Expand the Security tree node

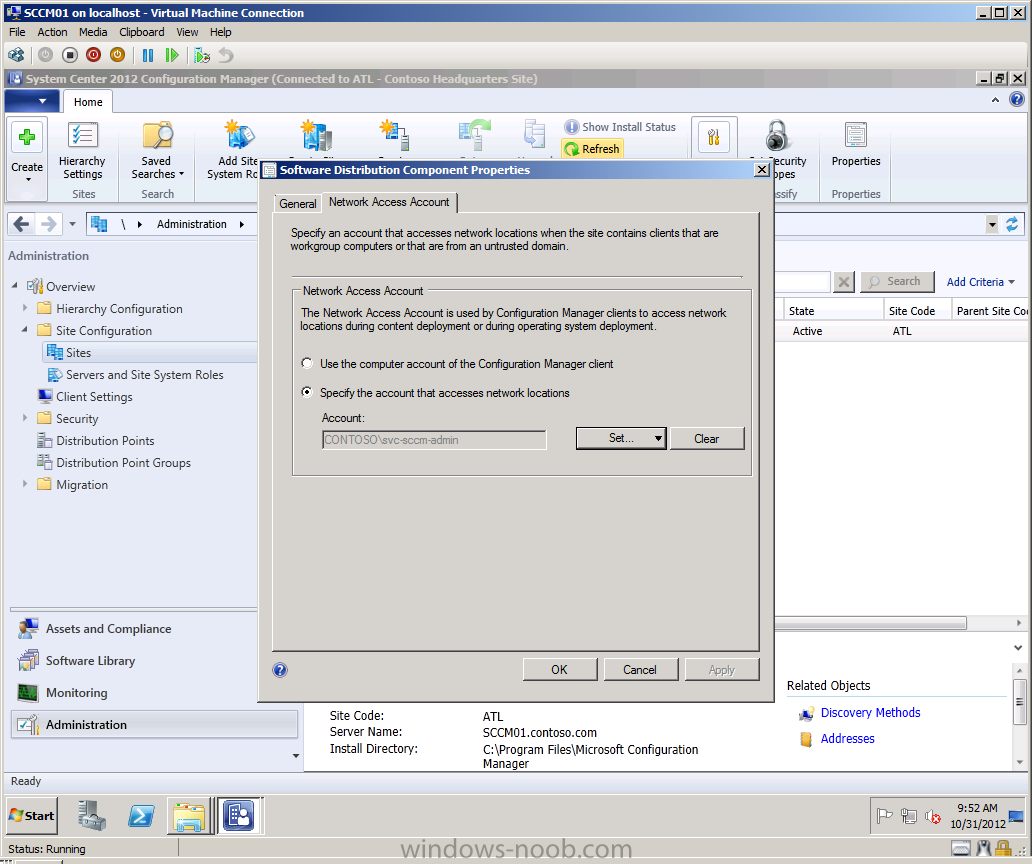click(x=25, y=418)
